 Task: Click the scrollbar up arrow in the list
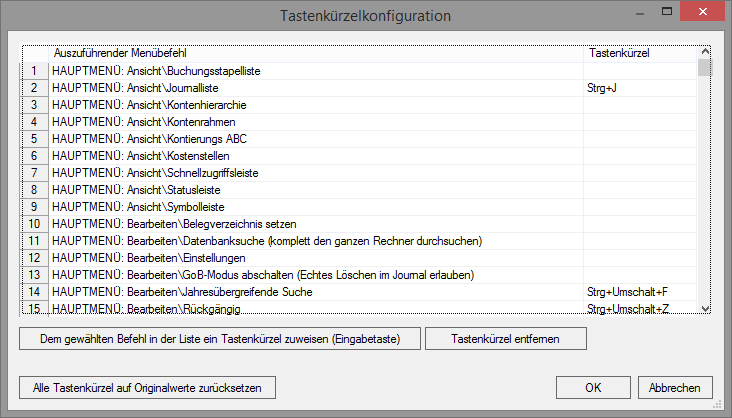[x=705, y=51]
